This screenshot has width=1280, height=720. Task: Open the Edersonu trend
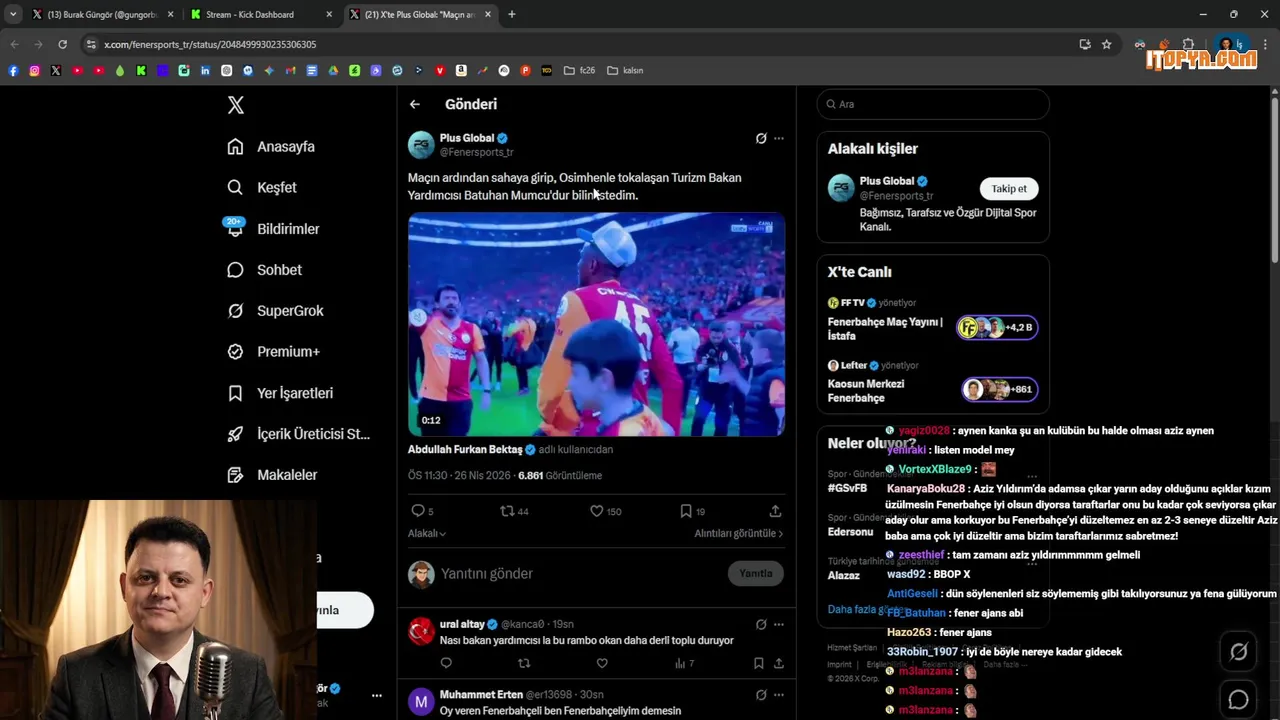(x=850, y=532)
